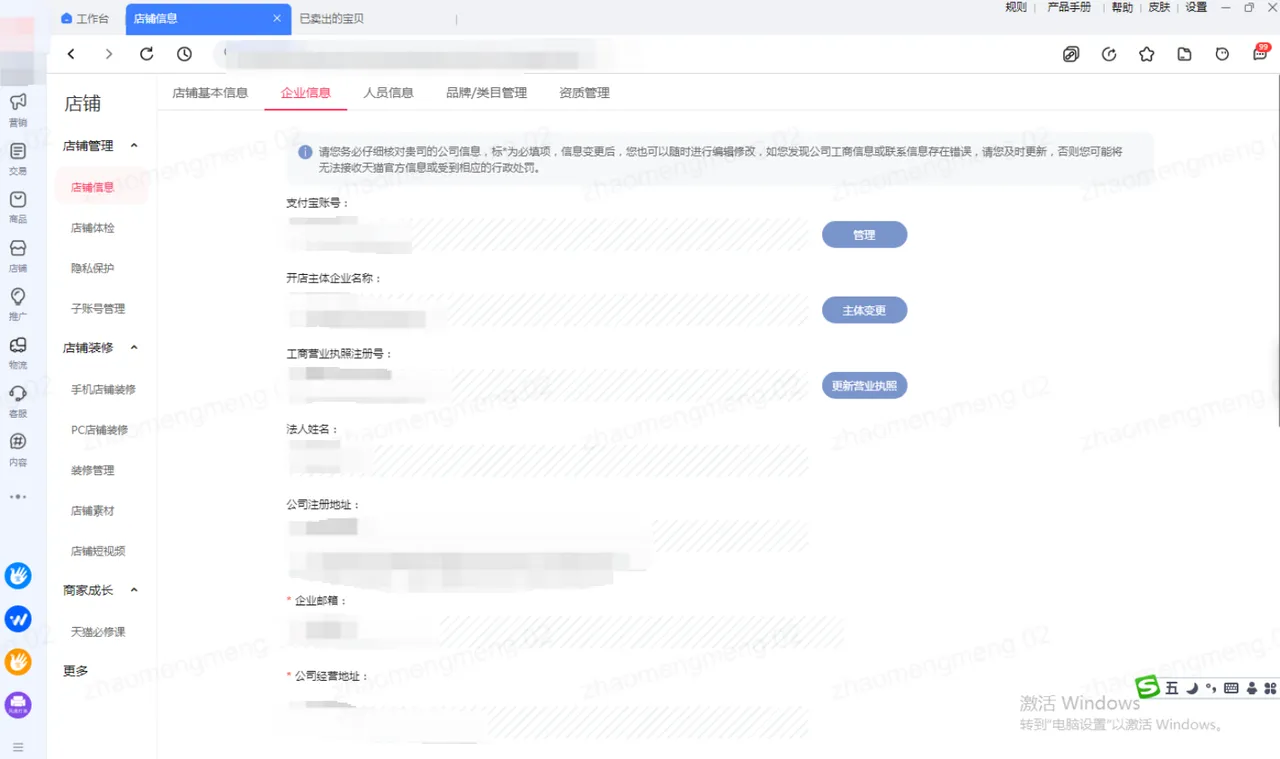The width and height of the screenshot is (1280, 759).
Task: Switch Sogou input method to 五 mode
Action: (x=1170, y=688)
